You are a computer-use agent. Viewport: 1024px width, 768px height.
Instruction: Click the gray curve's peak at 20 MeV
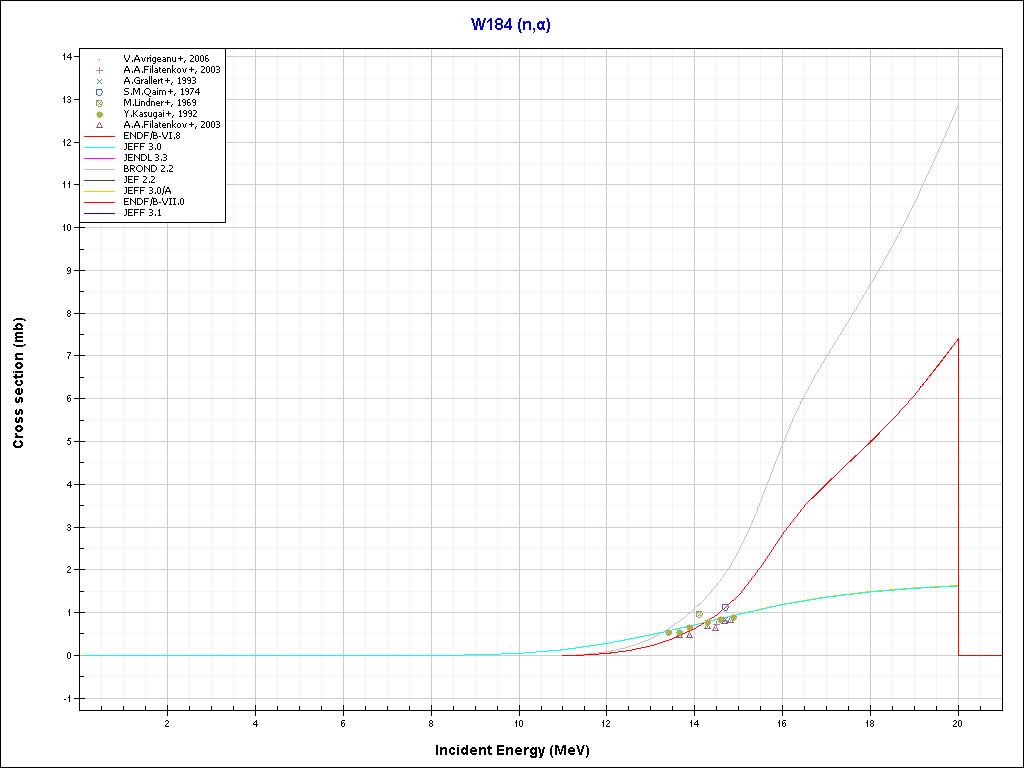click(958, 105)
